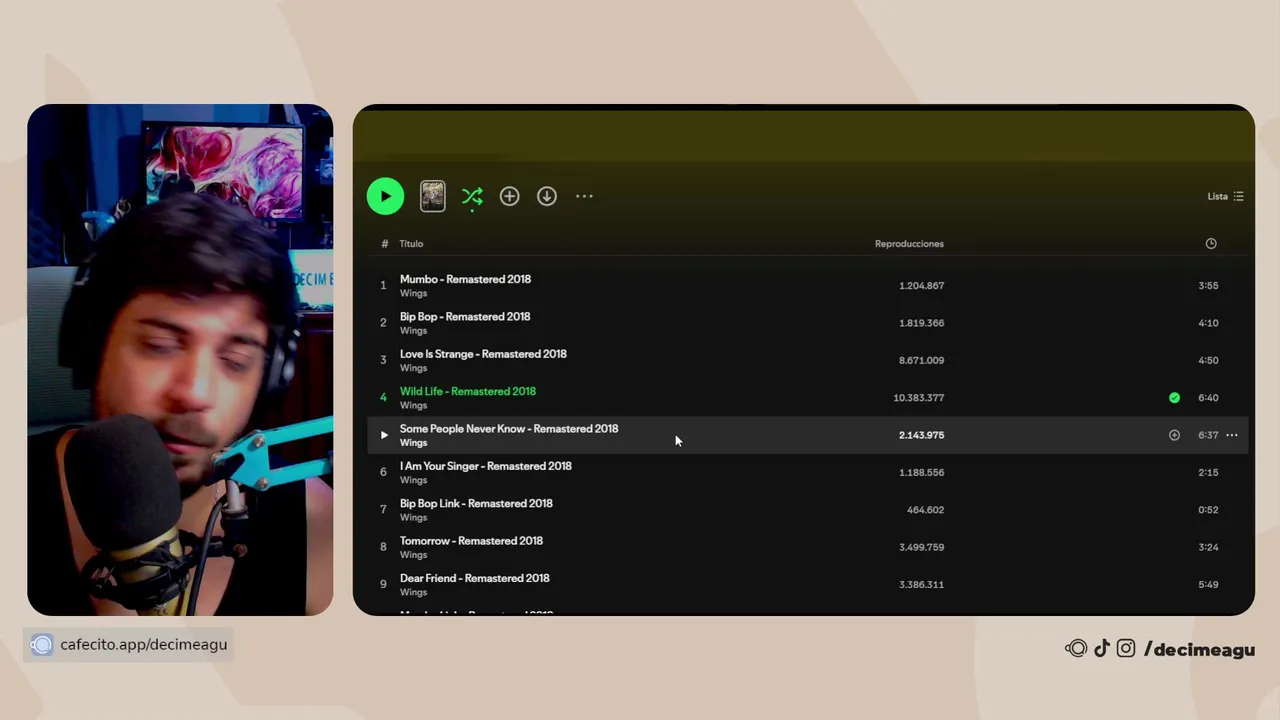
Task: Sort by the Título column header
Action: [x=411, y=244]
